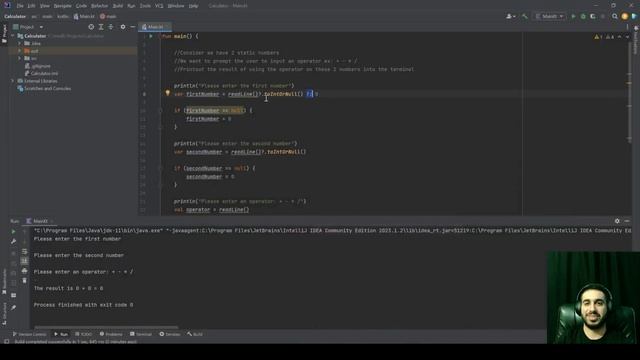Click Run with Coverage icon
Viewport: 640px width, 360px height.
pyautogui.click(x=593, y=16)
